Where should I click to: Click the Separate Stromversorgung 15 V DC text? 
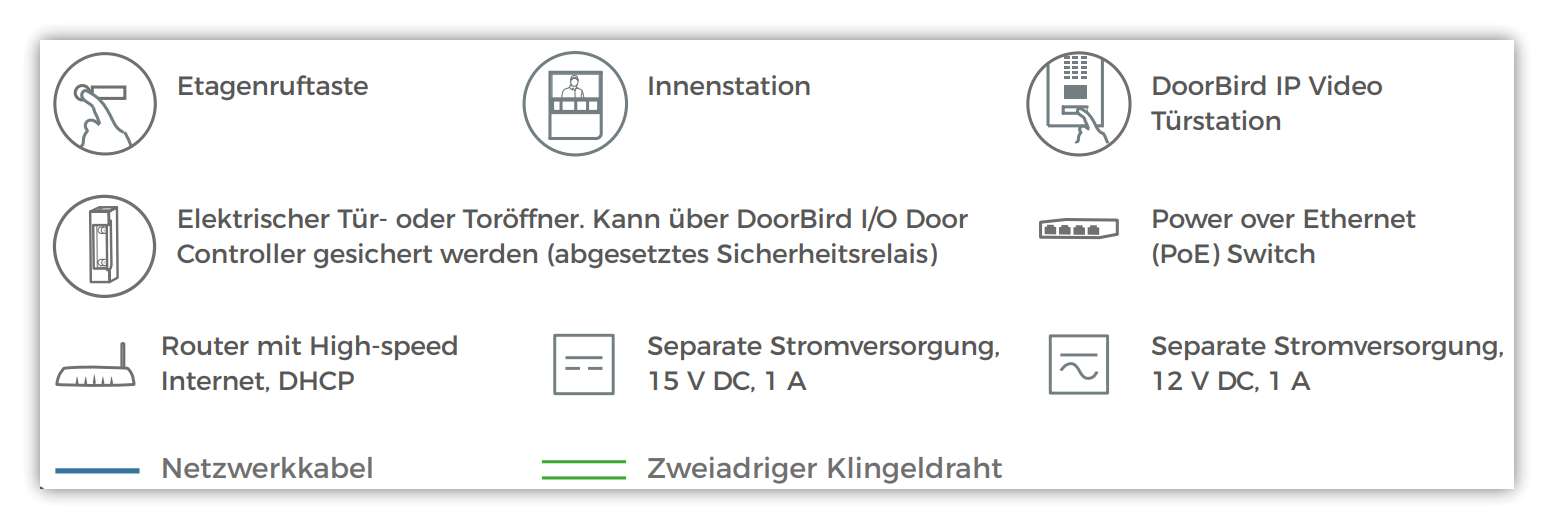(823, 364)
